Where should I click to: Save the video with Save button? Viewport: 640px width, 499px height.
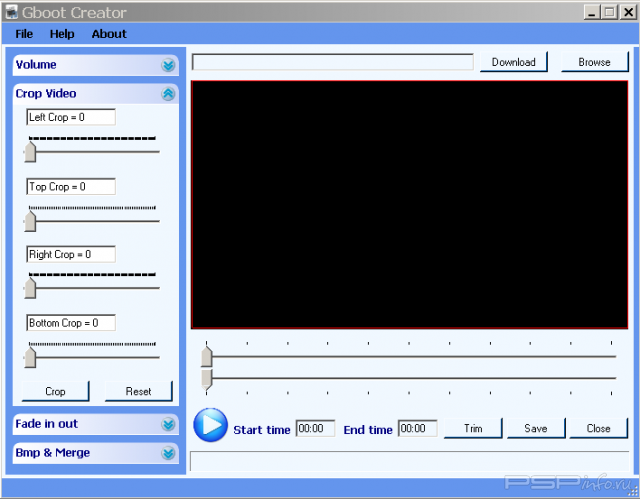pos(535,428)
